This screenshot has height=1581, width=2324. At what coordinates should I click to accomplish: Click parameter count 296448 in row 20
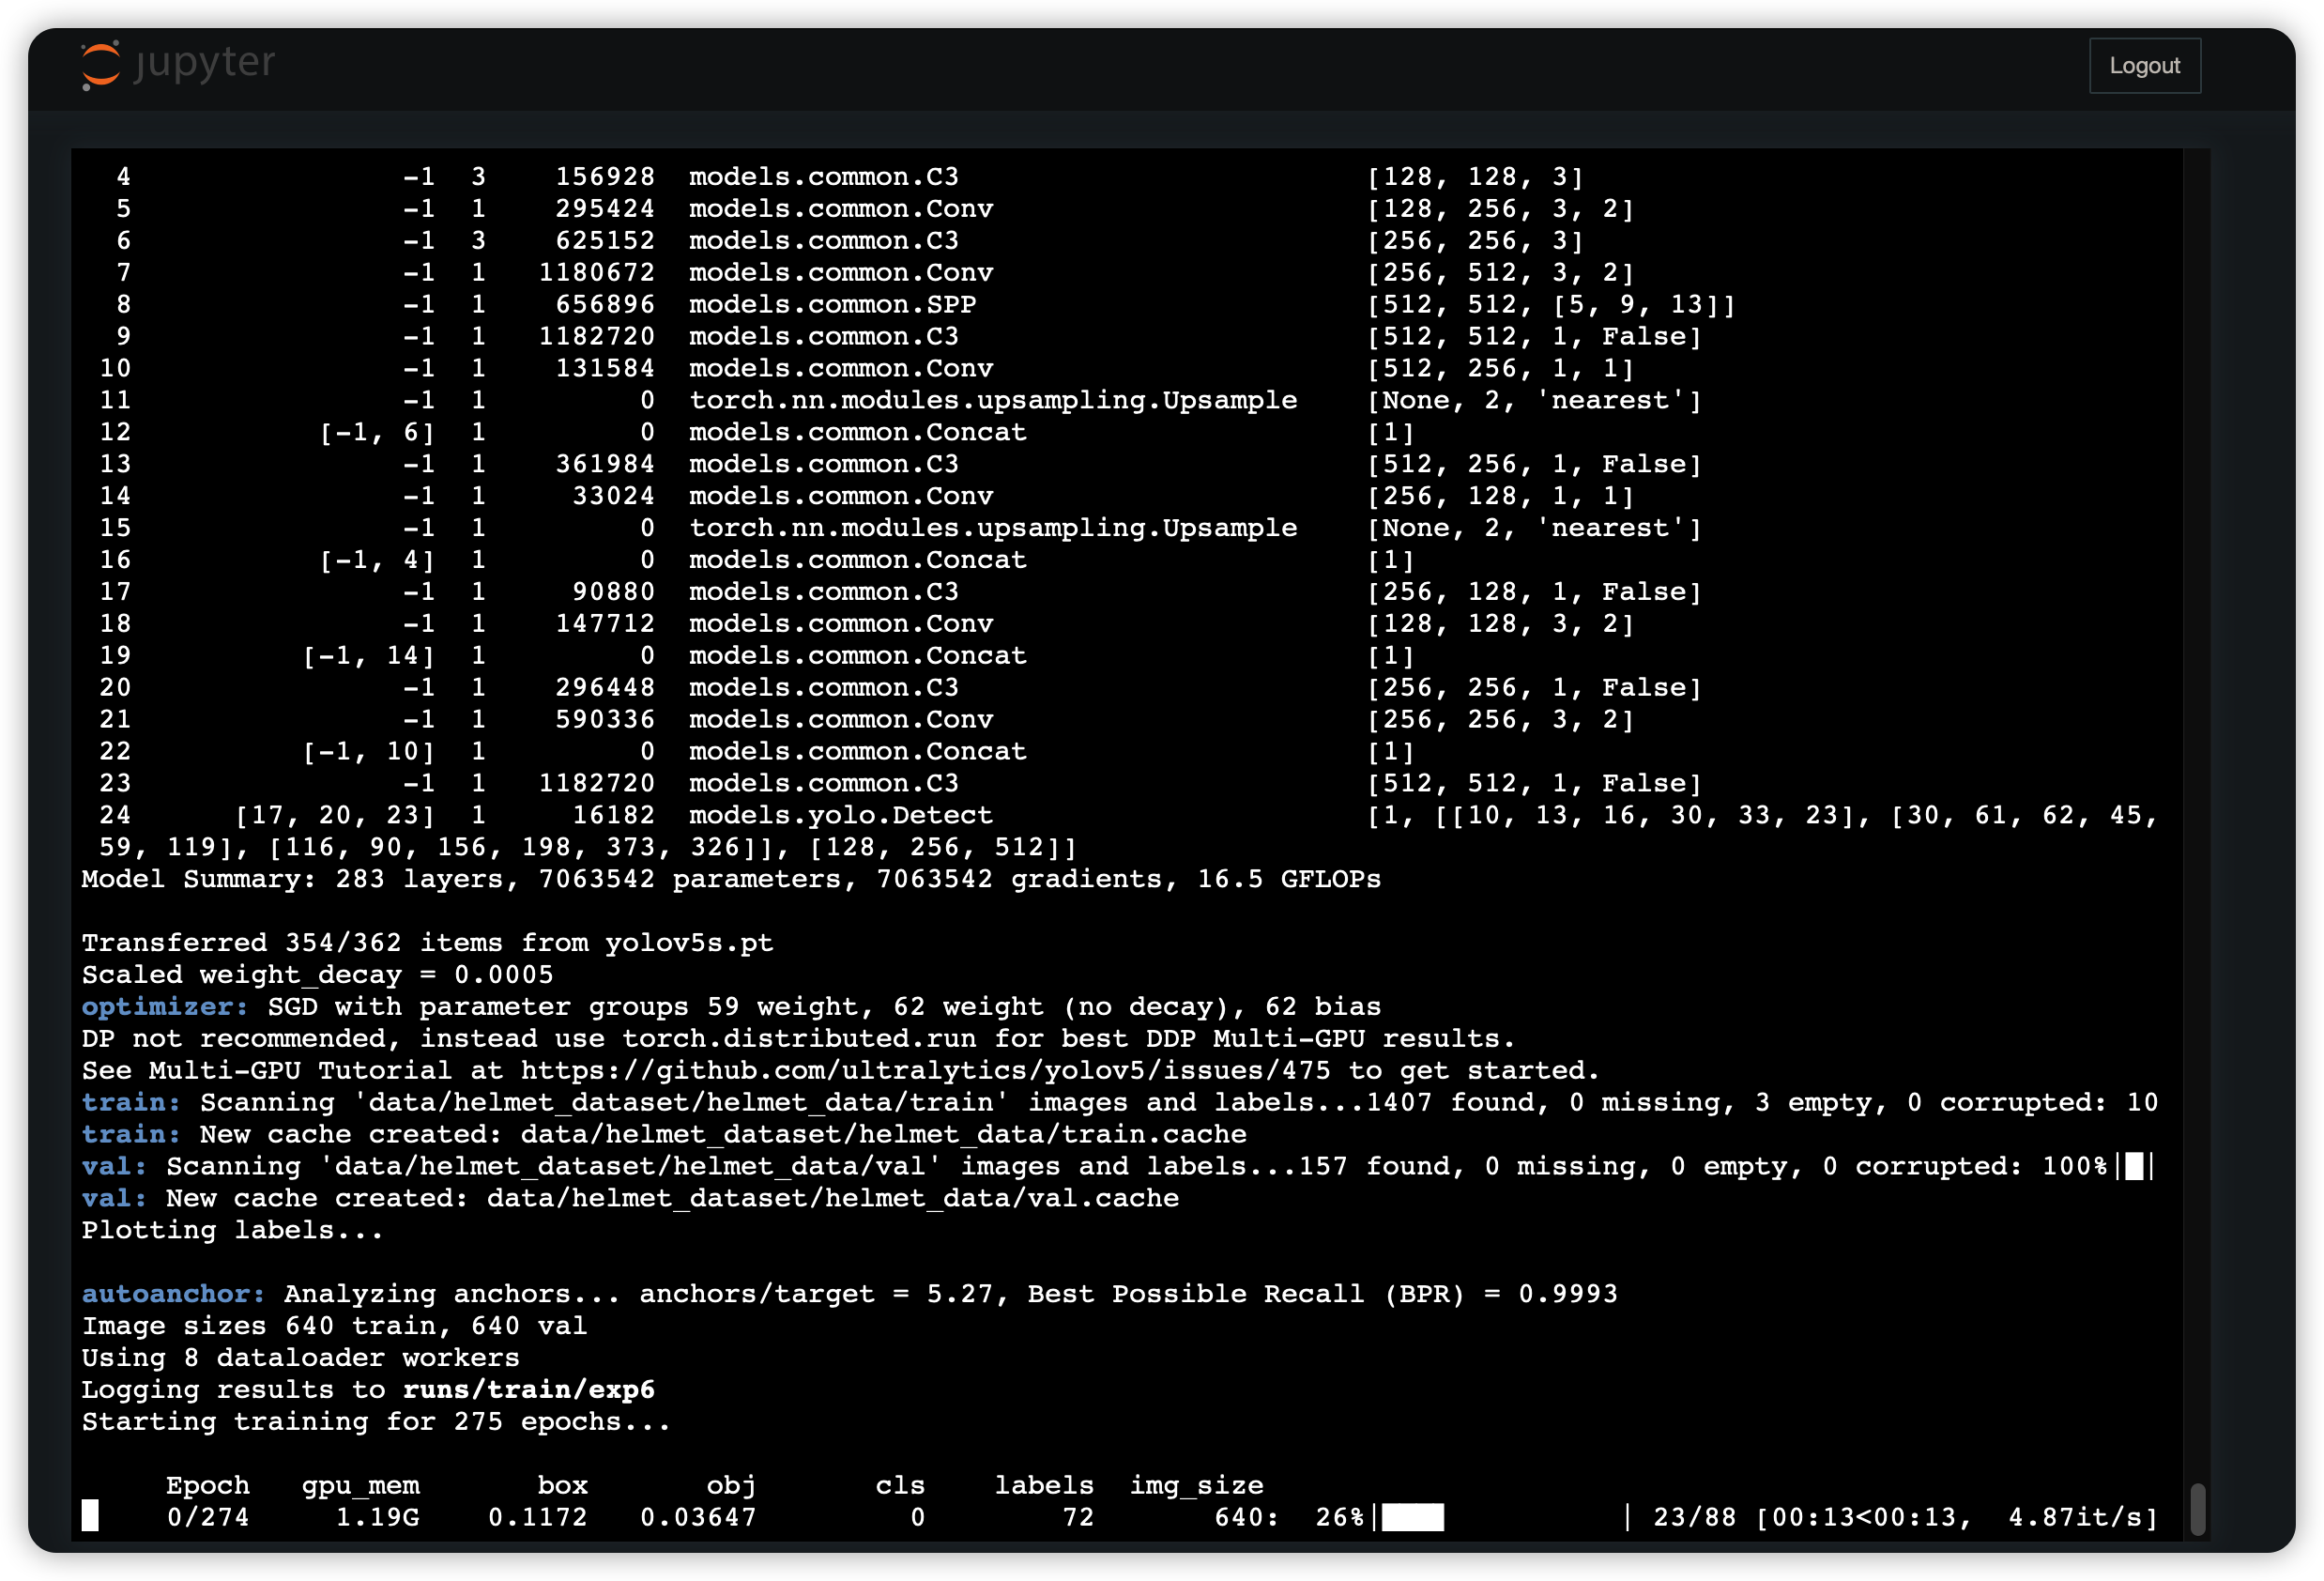(x=605, y=687)
